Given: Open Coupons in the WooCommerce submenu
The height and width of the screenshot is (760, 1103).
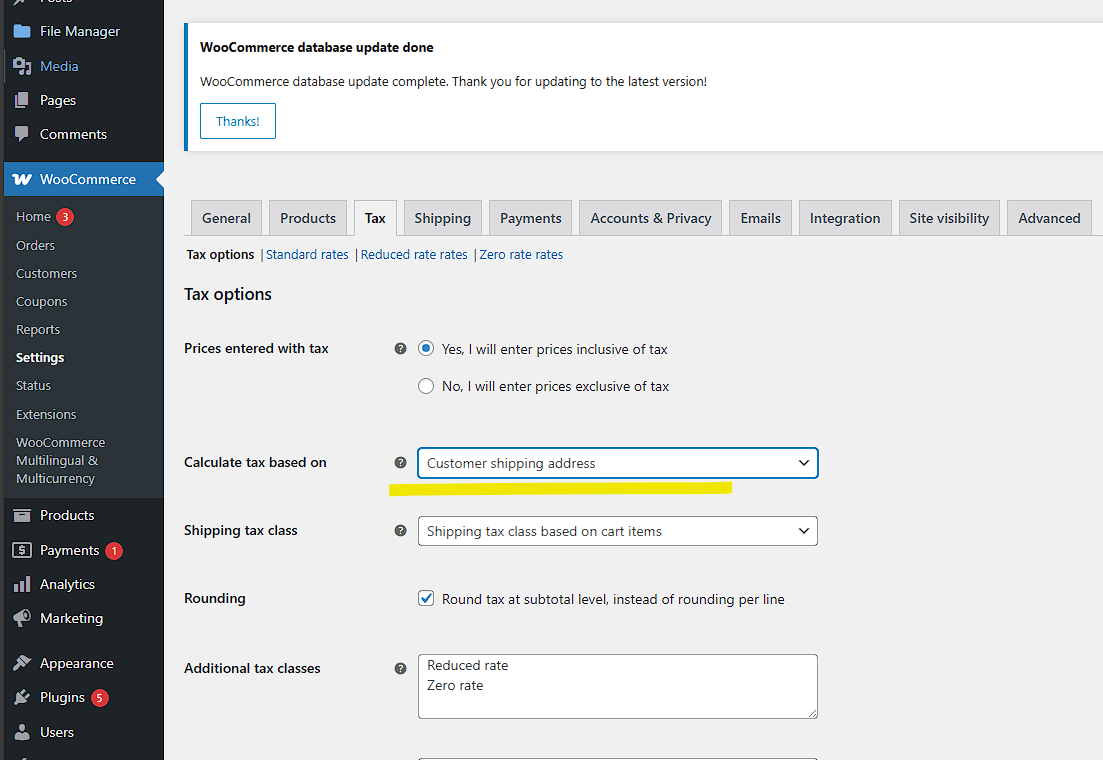Looking at the screenshot, I should tap(42, 301).
